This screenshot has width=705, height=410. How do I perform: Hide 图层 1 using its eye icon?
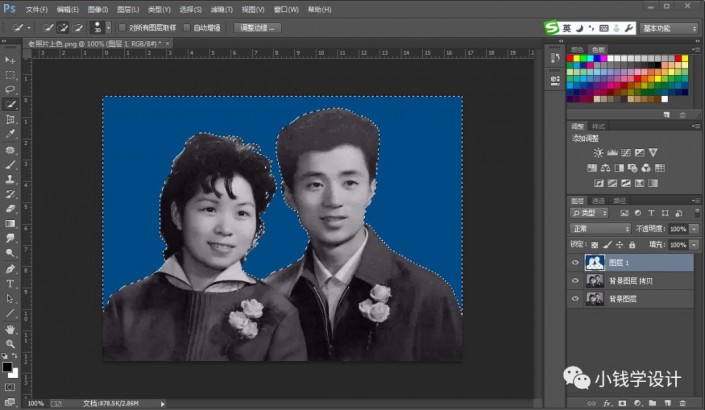coord(575,263)
